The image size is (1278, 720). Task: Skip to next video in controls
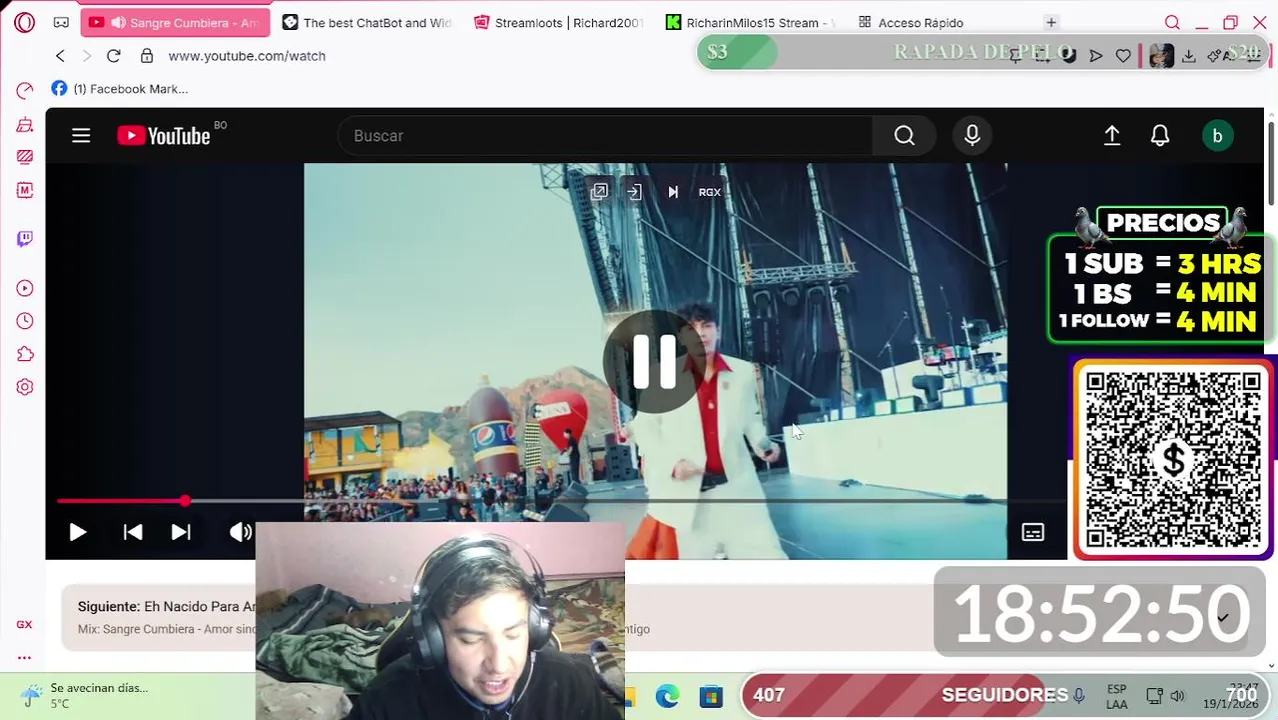coord(181,533)
